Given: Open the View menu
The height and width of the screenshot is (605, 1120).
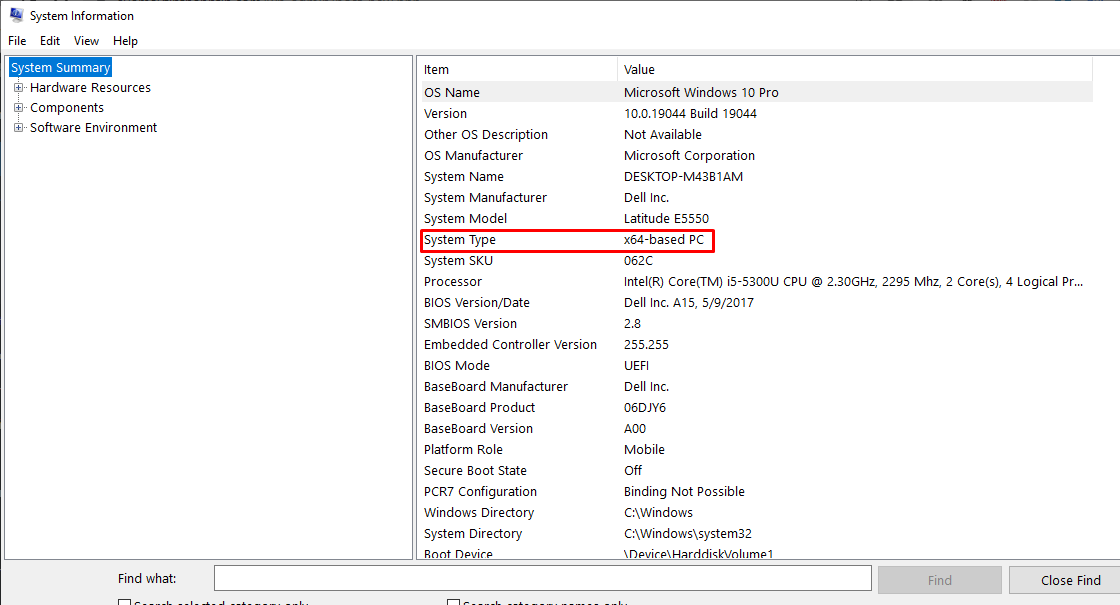Looking at the screenshot, I should click(86, 41).
